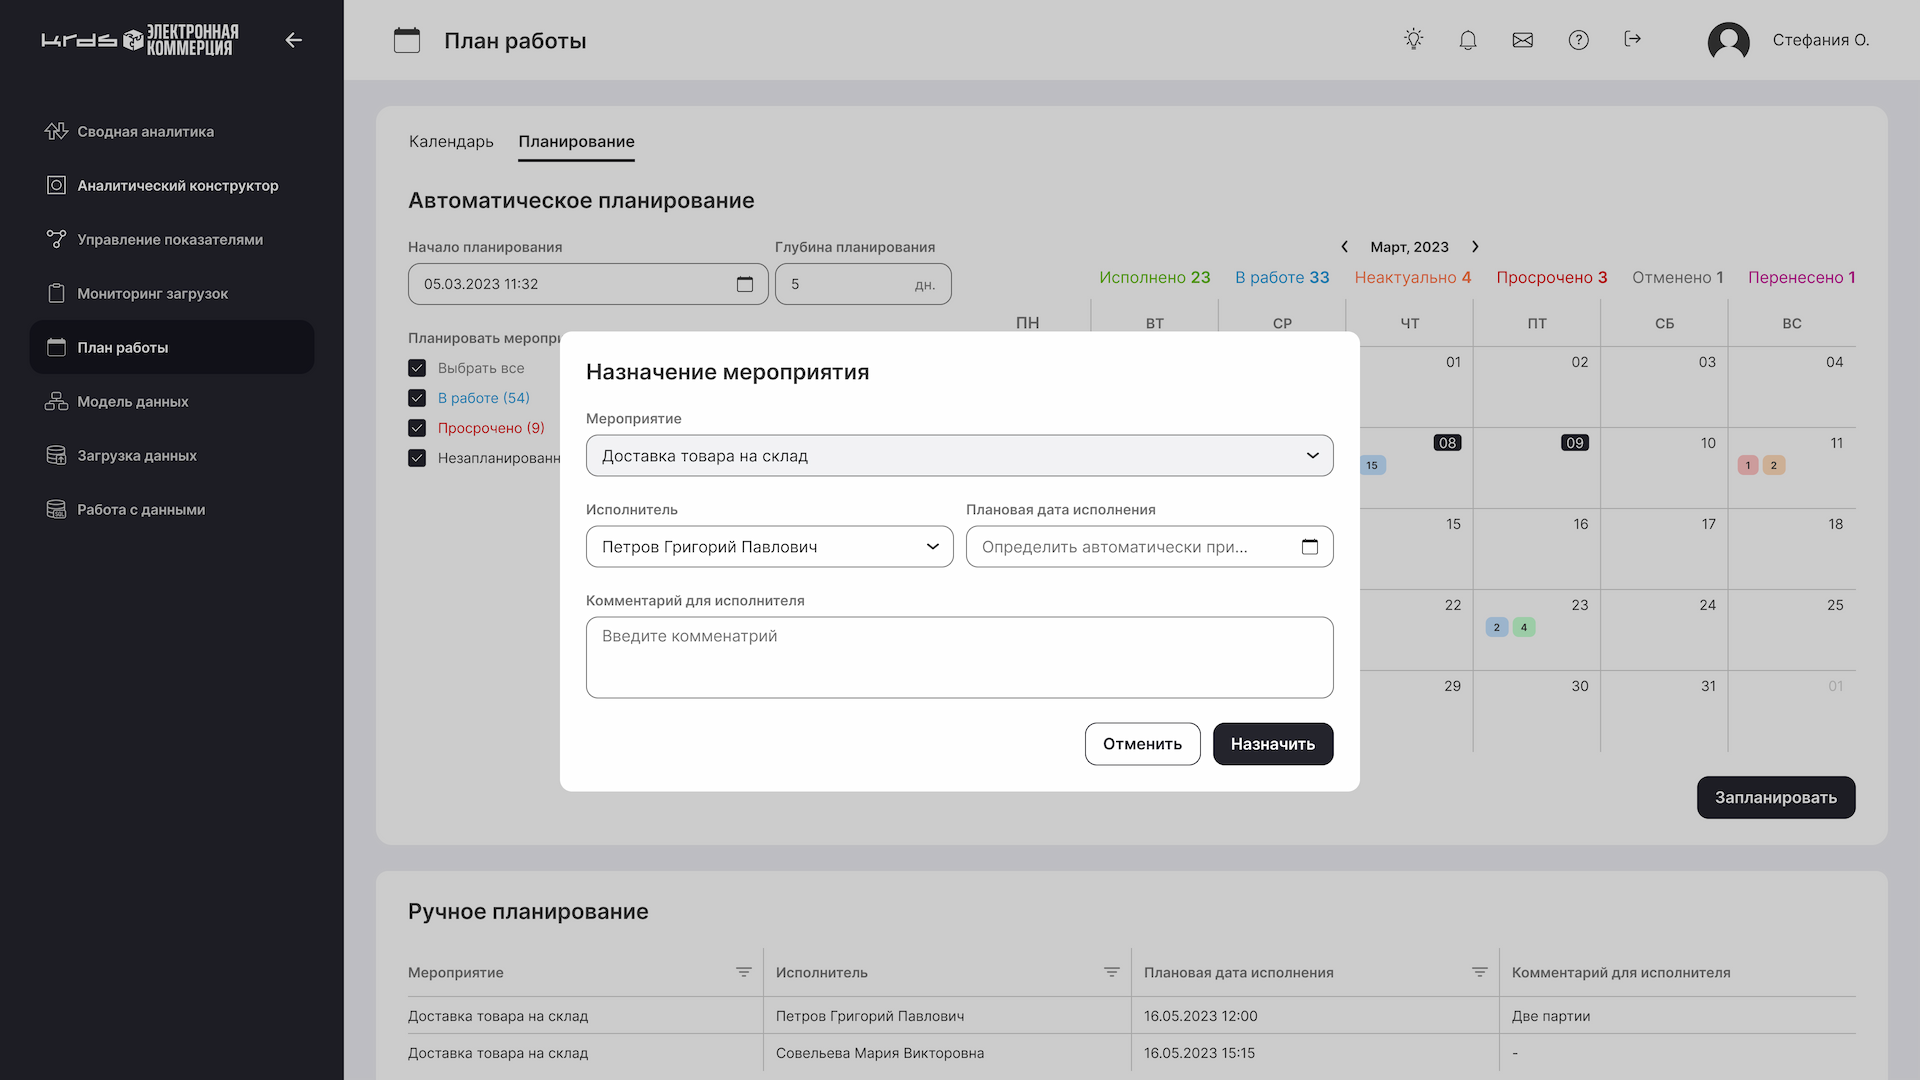This screenshot has height=1080, width=1920.
Task: Open help via the question mark icon
Action: coord(1578,40)
